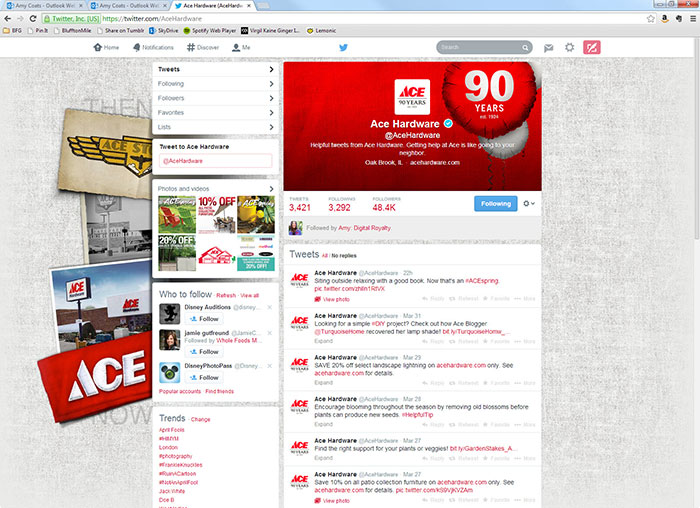Open user actions gear dropdown
700x508 pixels.
pos(529,204)
